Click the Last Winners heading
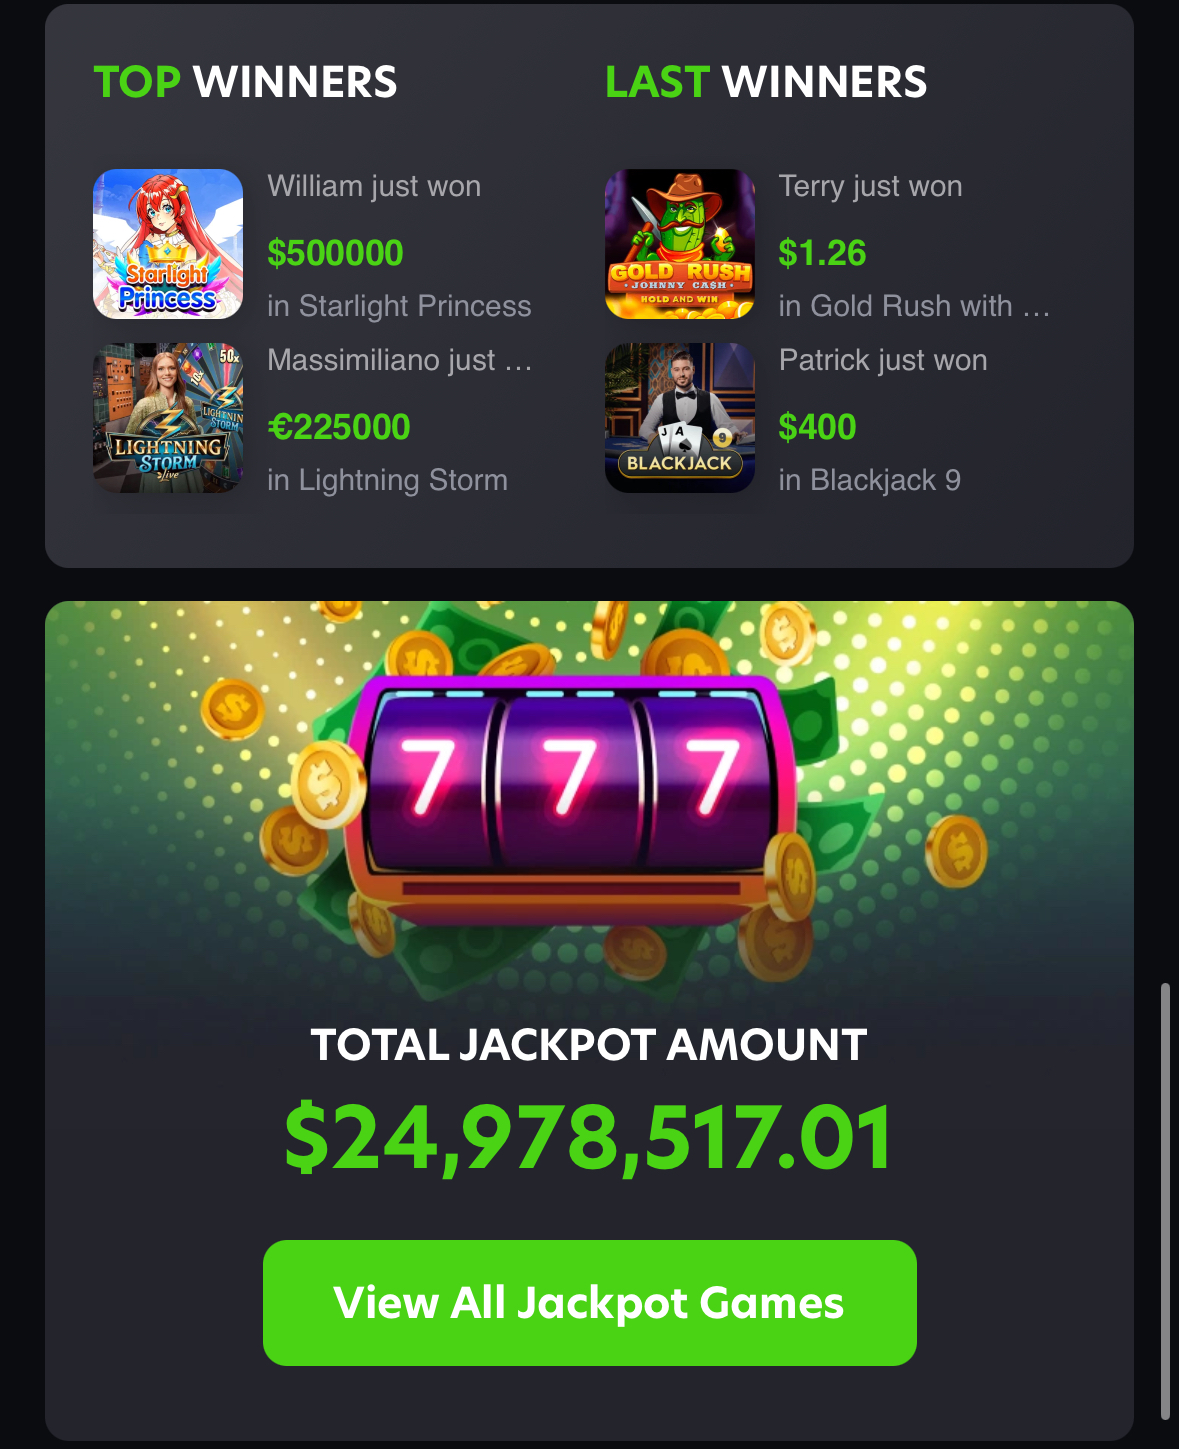Viewport: 1179px width, 1449px height. pos(766,82)
